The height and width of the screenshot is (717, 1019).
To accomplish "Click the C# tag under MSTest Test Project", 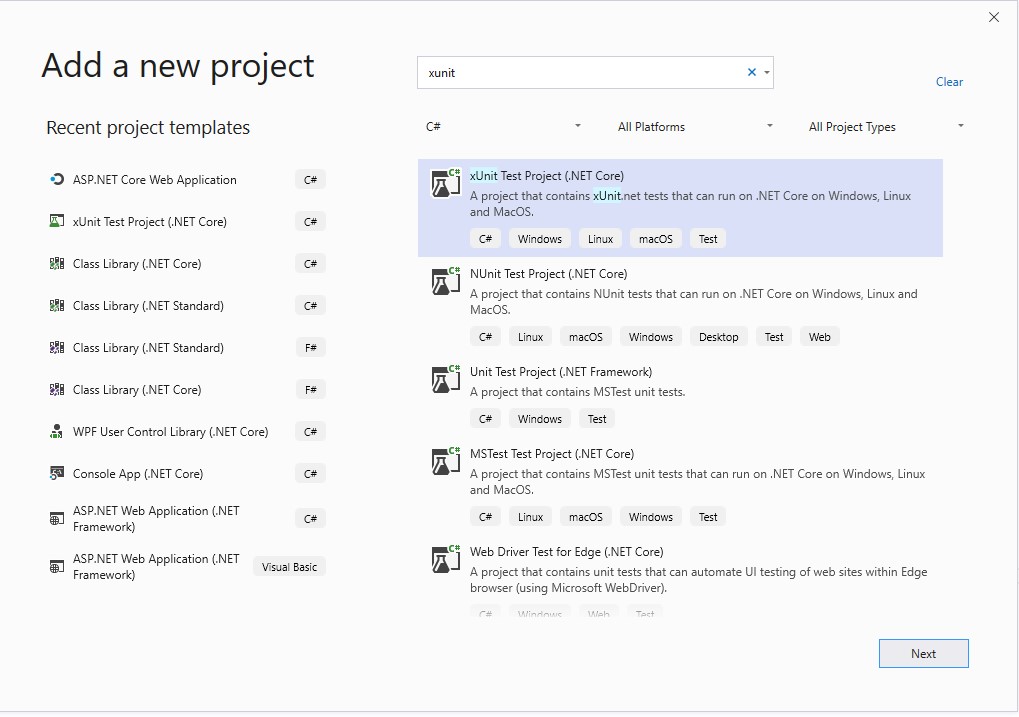I will pyautogui.click(x=485, y=517).
